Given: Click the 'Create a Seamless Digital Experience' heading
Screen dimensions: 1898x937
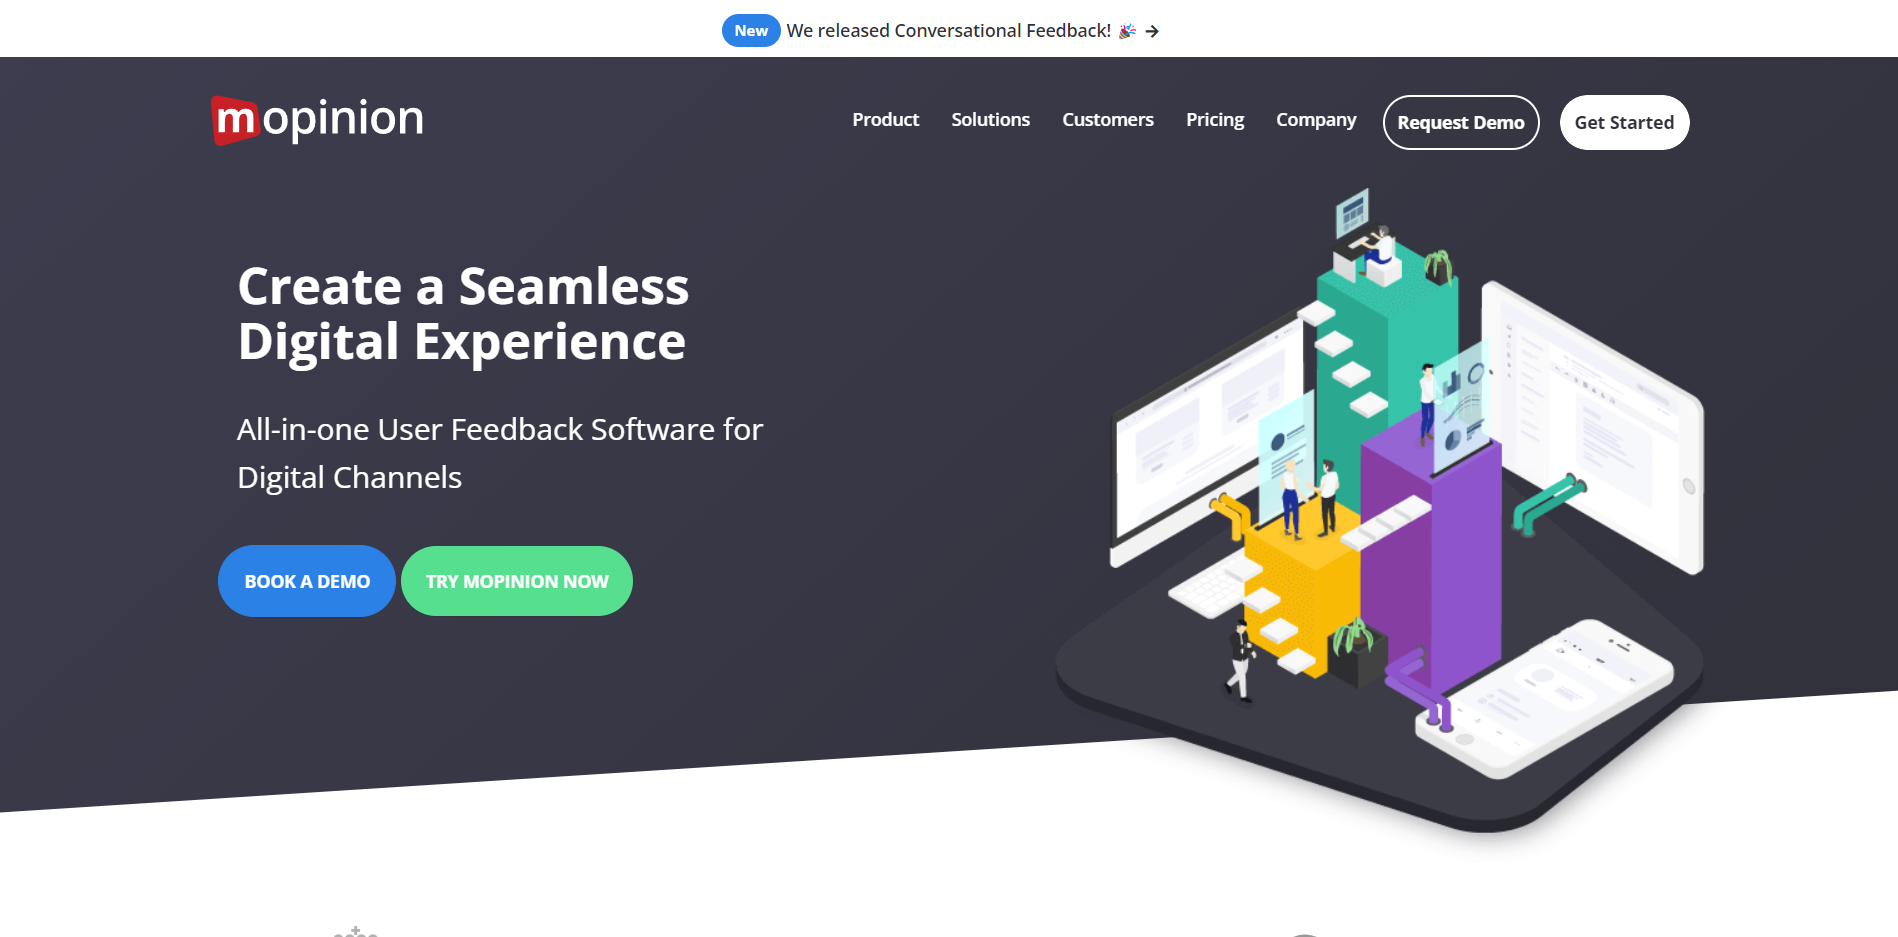Looking at the screenshot, I should [x=463, y=314].
